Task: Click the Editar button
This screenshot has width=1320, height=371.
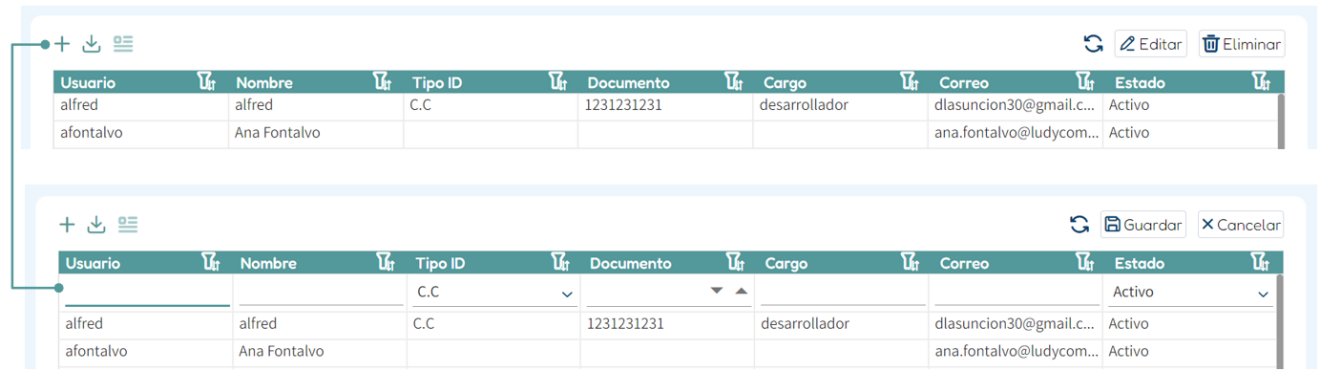Action: 1150,44
